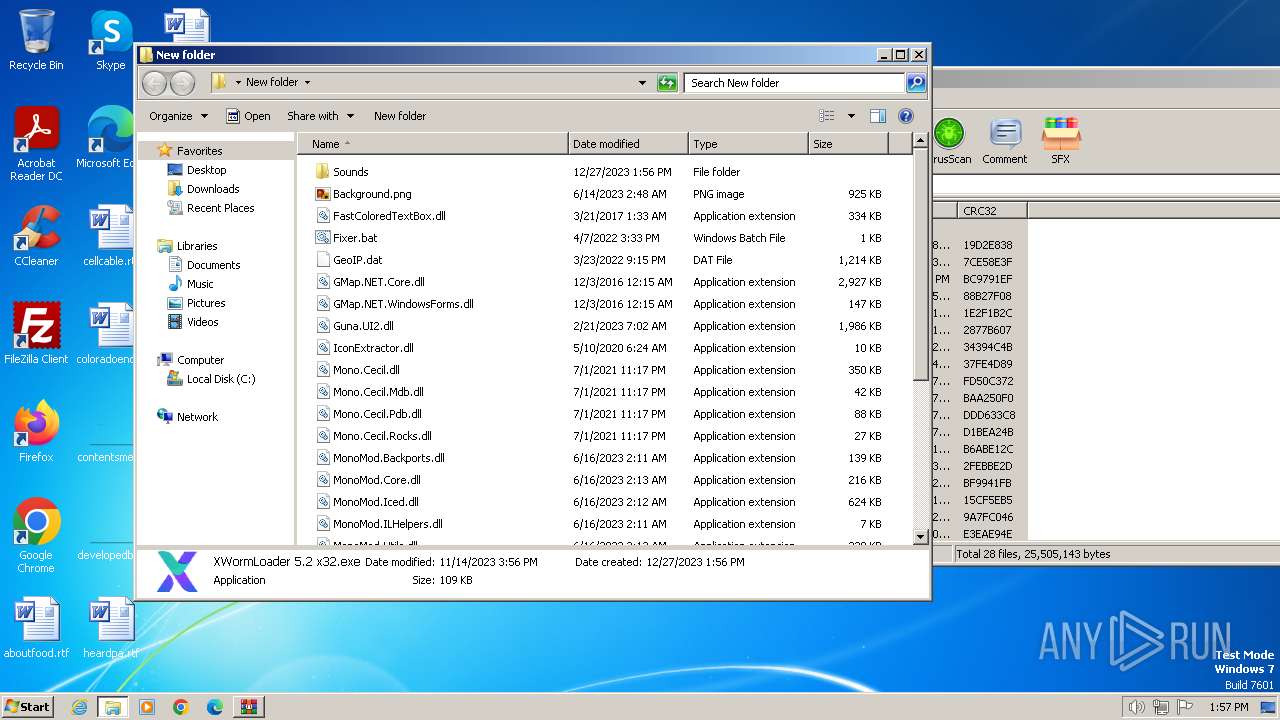Select Libraries in the navigation pane

coord(197,246)
